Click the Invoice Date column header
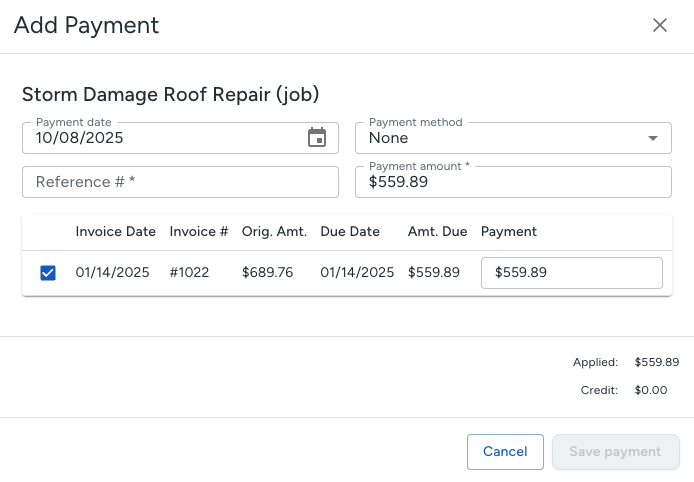The height and width of the screenshot is (482, 694). pos(116,231)
